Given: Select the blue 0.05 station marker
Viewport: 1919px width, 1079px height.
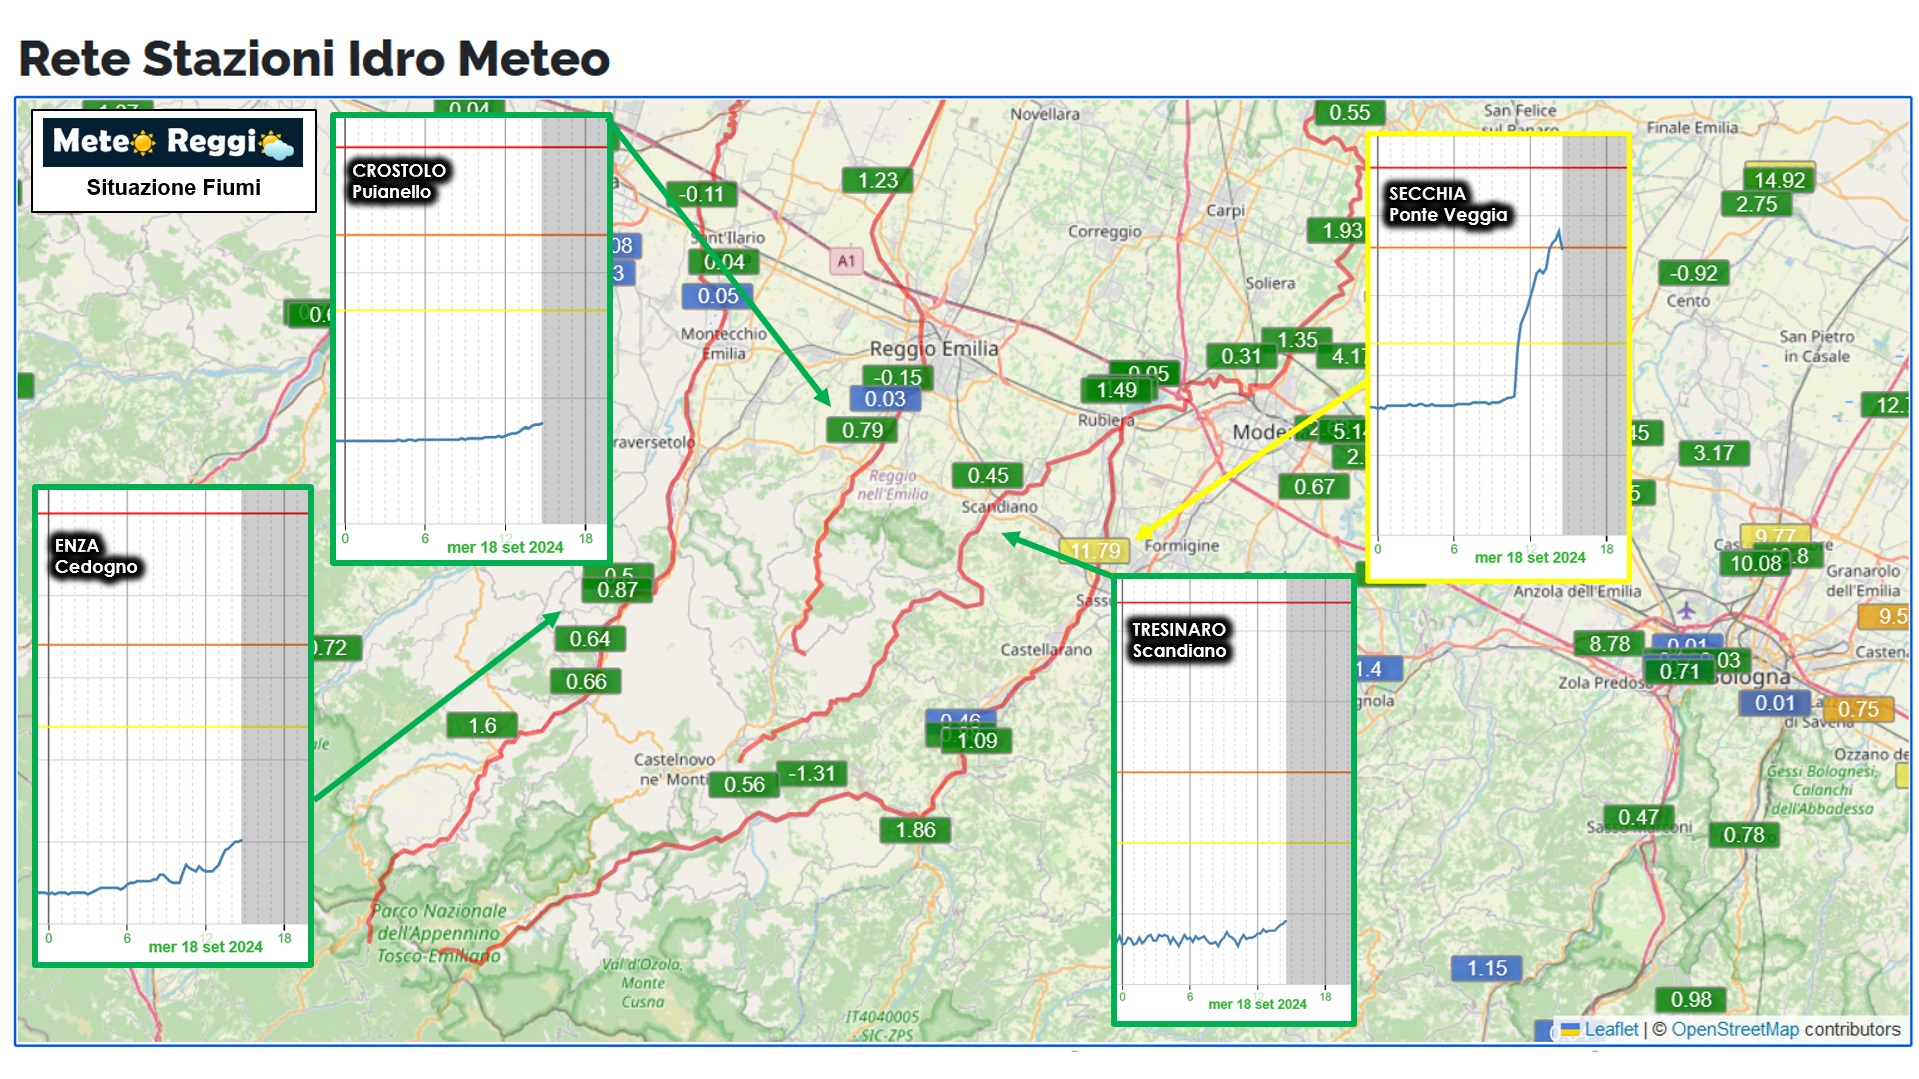Looking at the screenshot, I should [x=717, y=296].
